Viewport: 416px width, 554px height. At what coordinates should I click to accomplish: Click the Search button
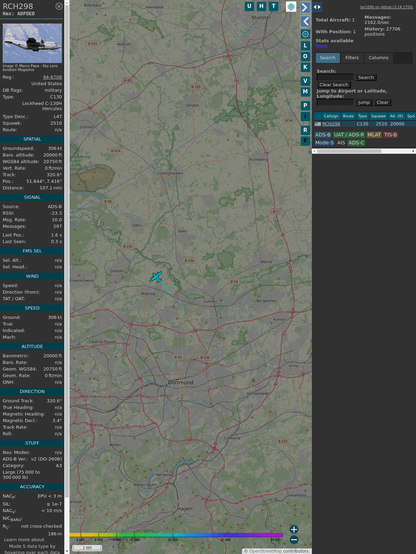366,77
